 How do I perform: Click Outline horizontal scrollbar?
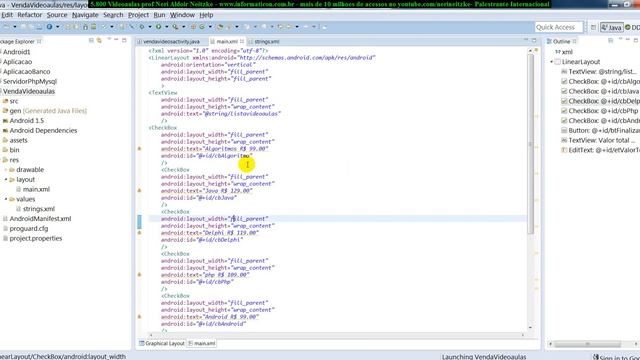588,344
